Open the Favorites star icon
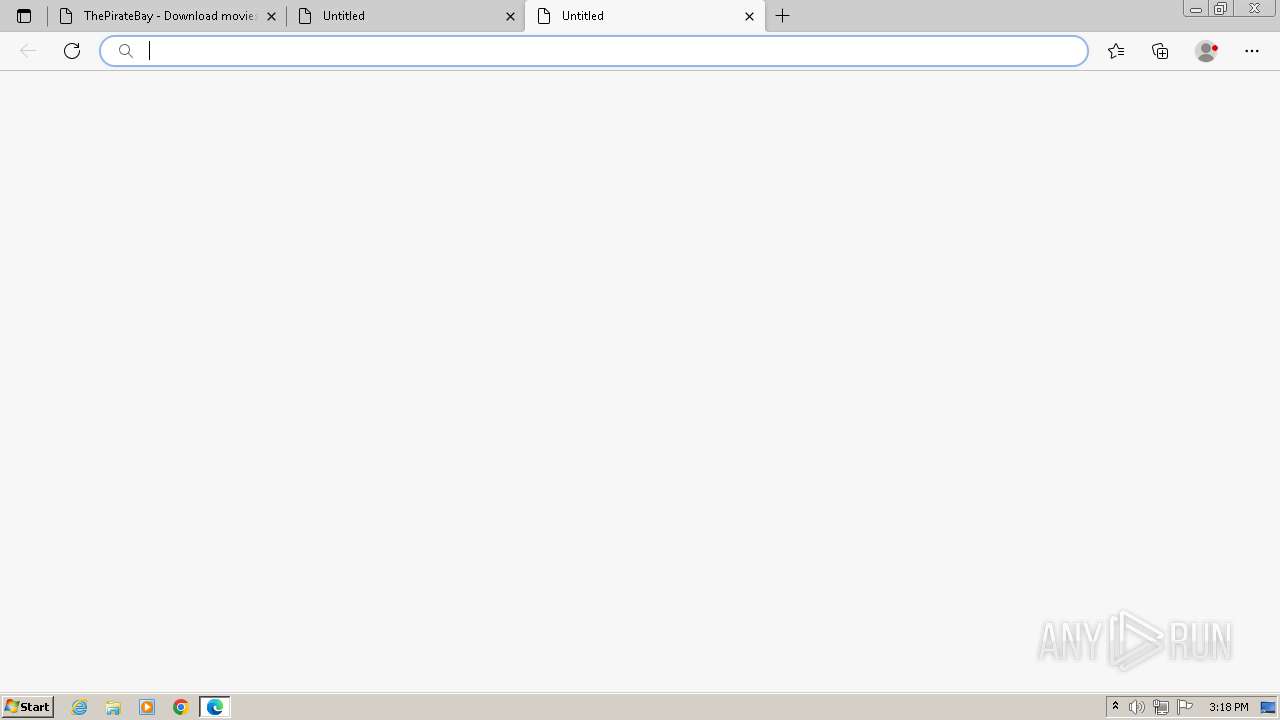The image size is (1280, 720). pos(1116,51)
